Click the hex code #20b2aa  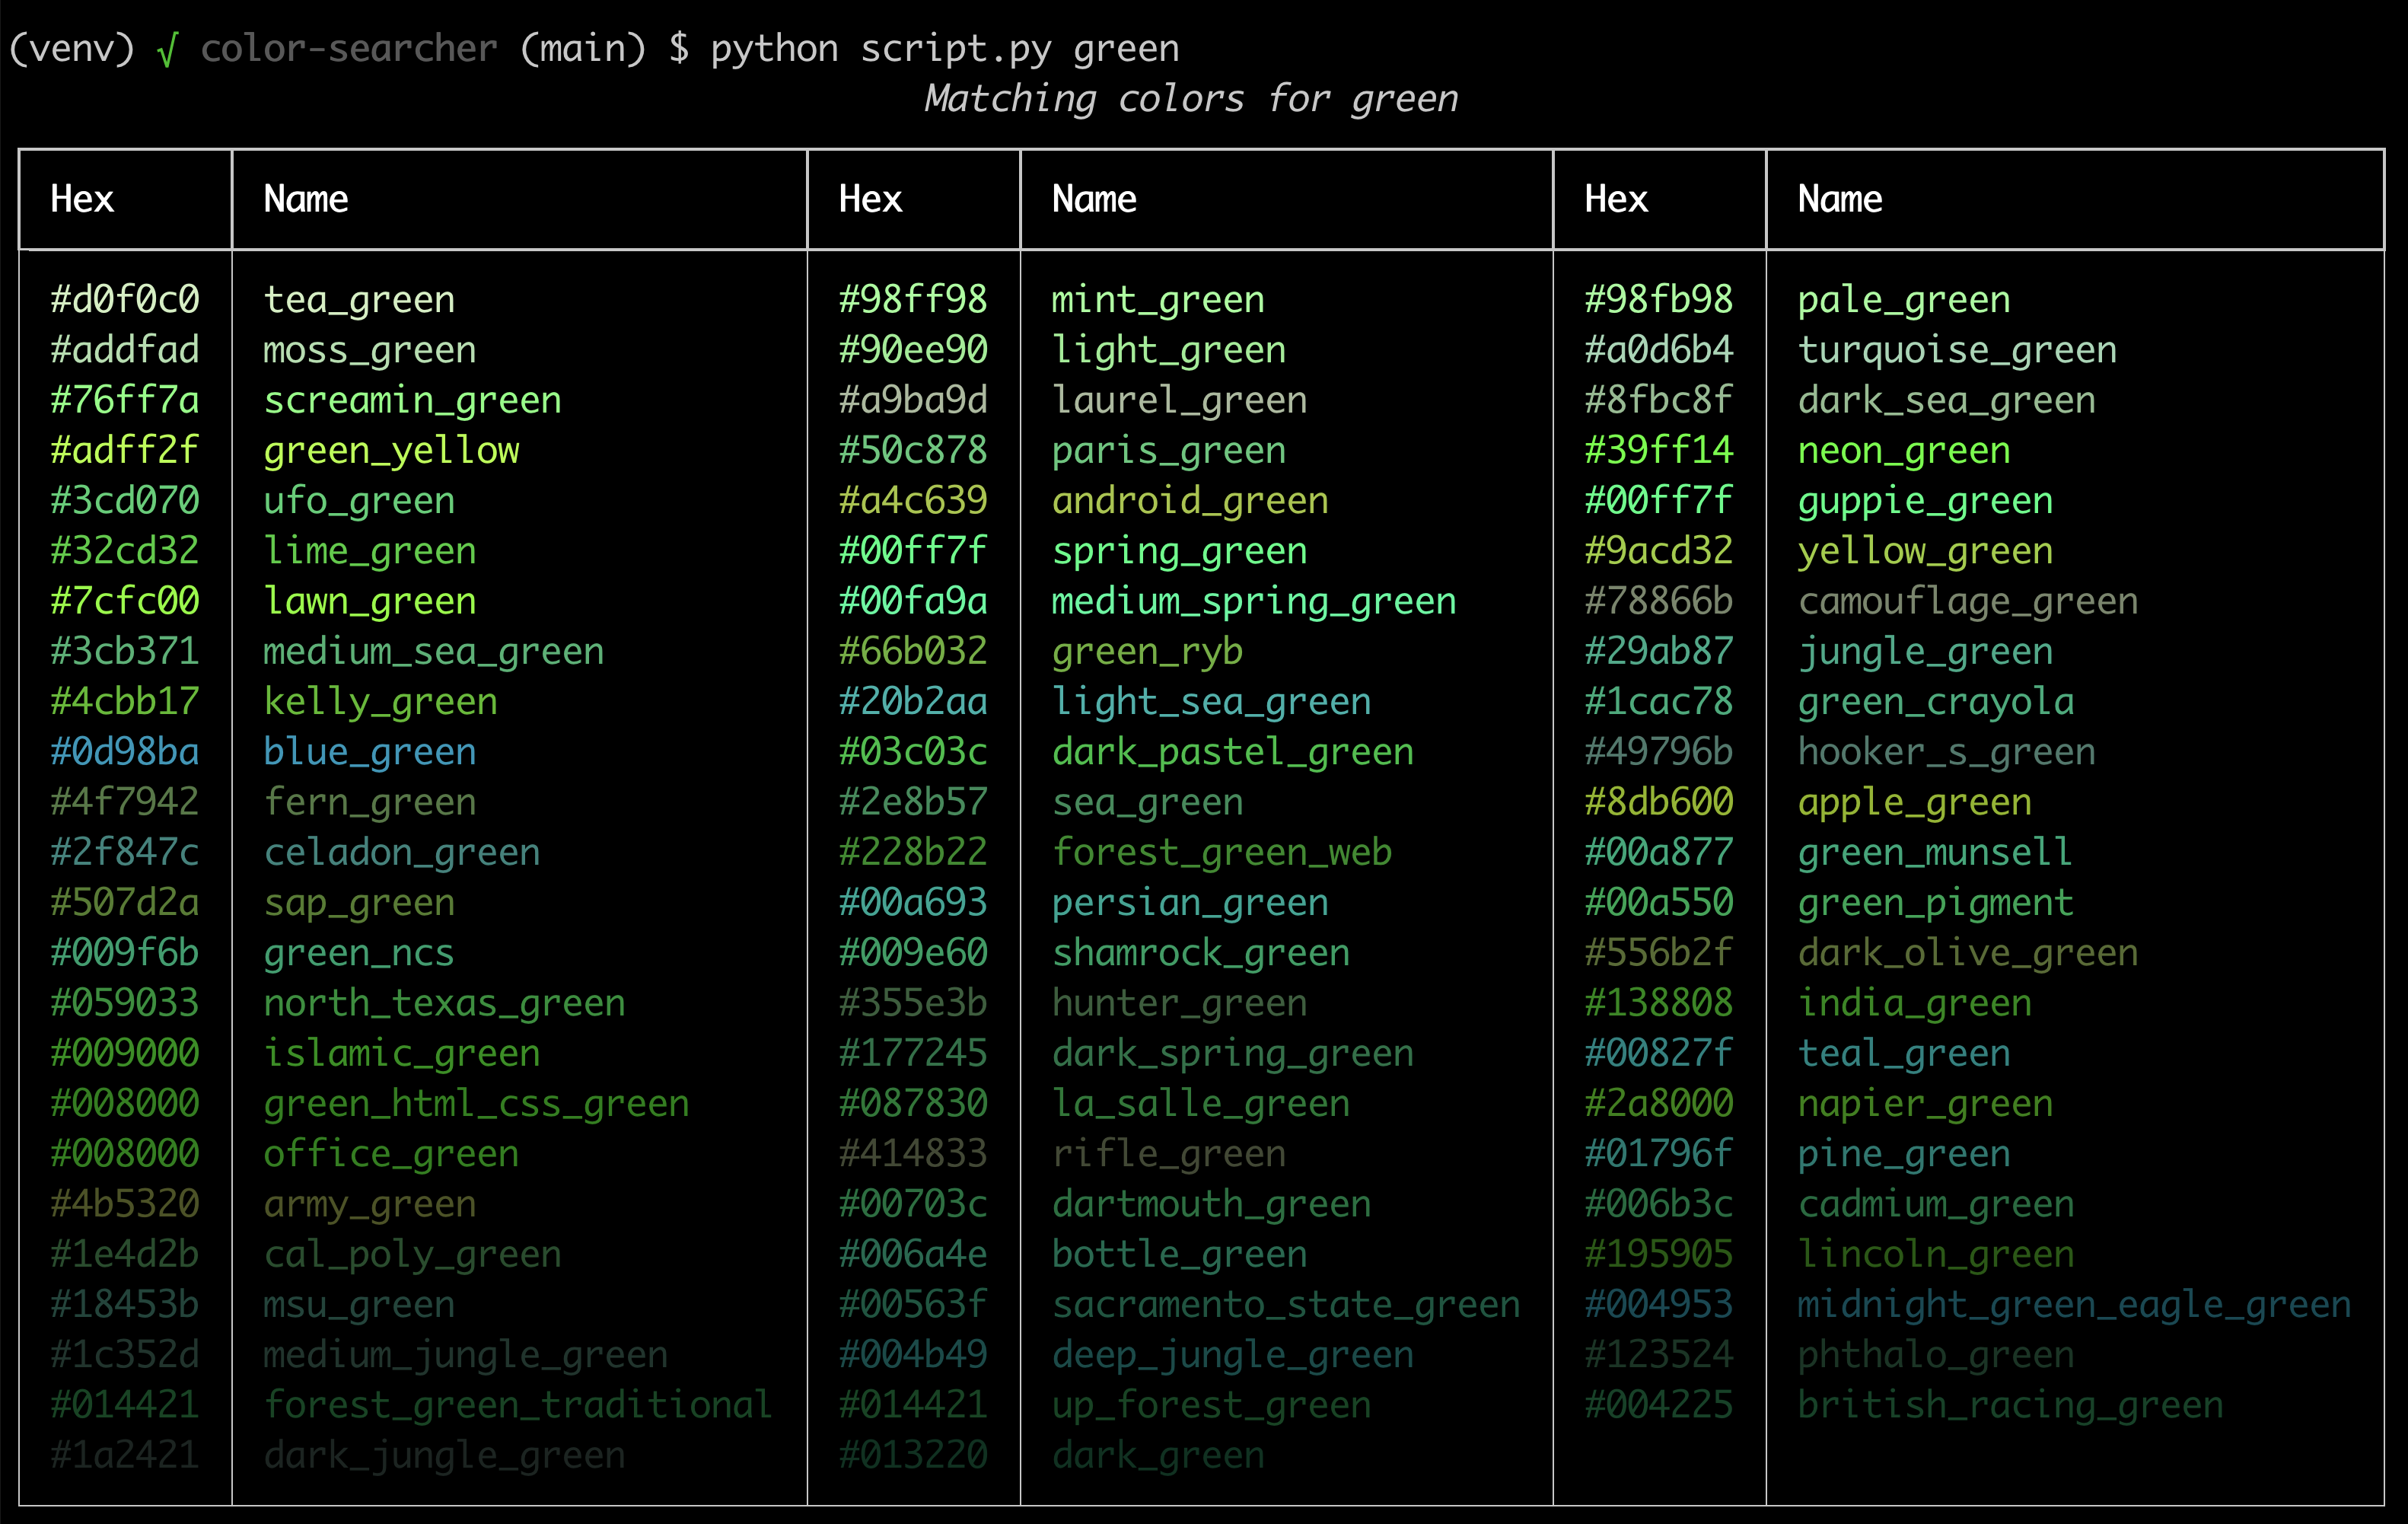click(912, 702)
